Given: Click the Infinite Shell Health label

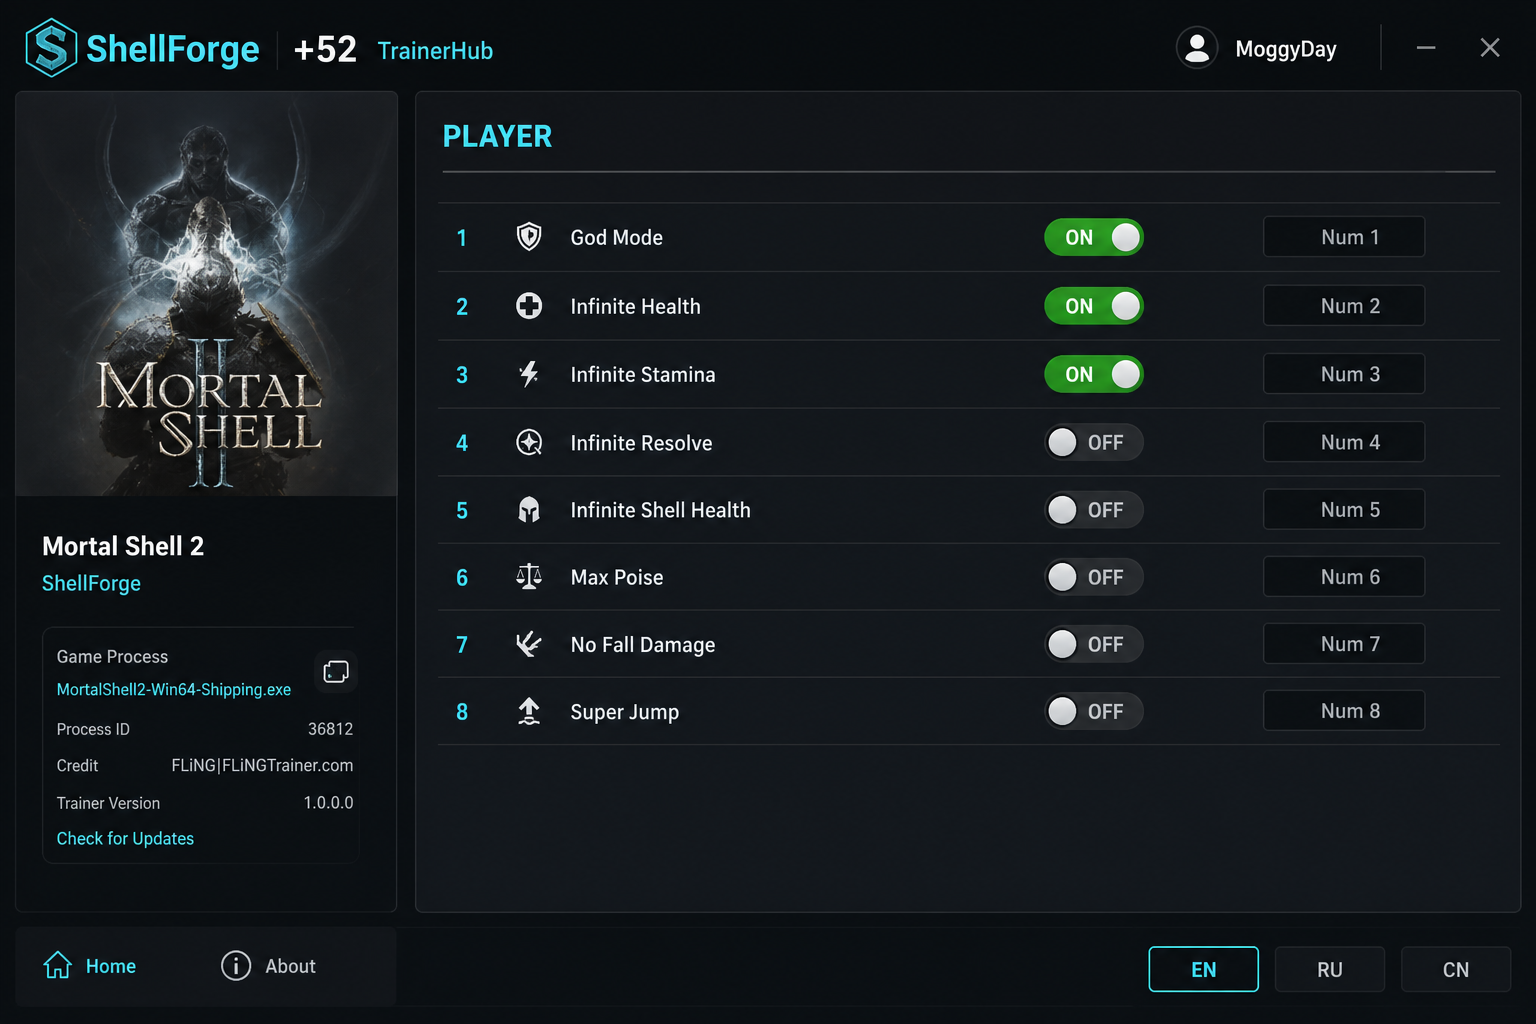Looking at the screenshot, I should click(660, 510).
